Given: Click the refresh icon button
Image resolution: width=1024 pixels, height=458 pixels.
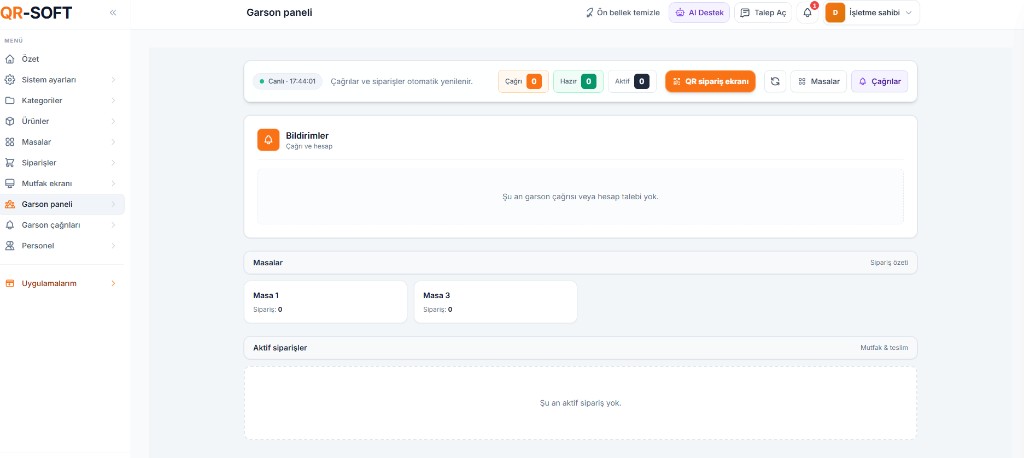Looking at the screenshot, I should tap(775, 81).
